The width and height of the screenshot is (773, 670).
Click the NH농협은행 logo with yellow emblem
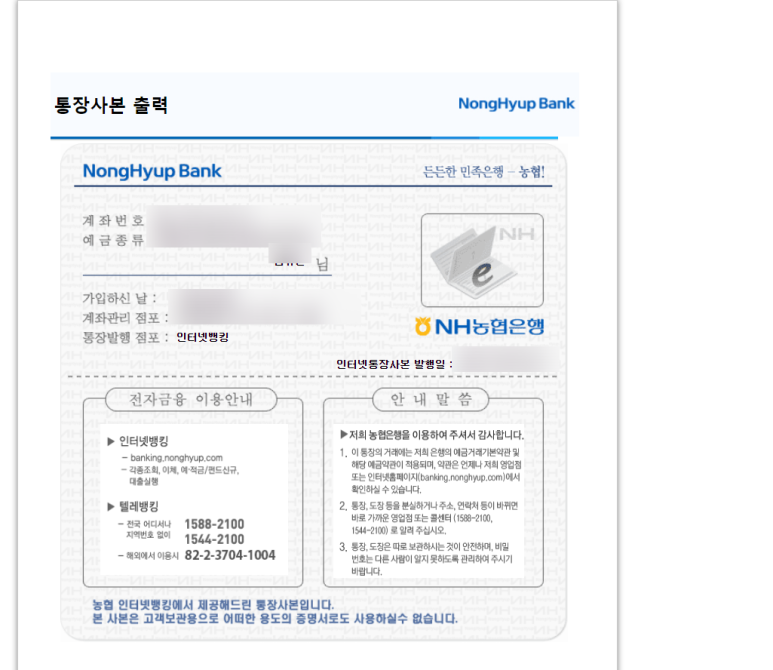pyautogui.click(x=479, y=326)
